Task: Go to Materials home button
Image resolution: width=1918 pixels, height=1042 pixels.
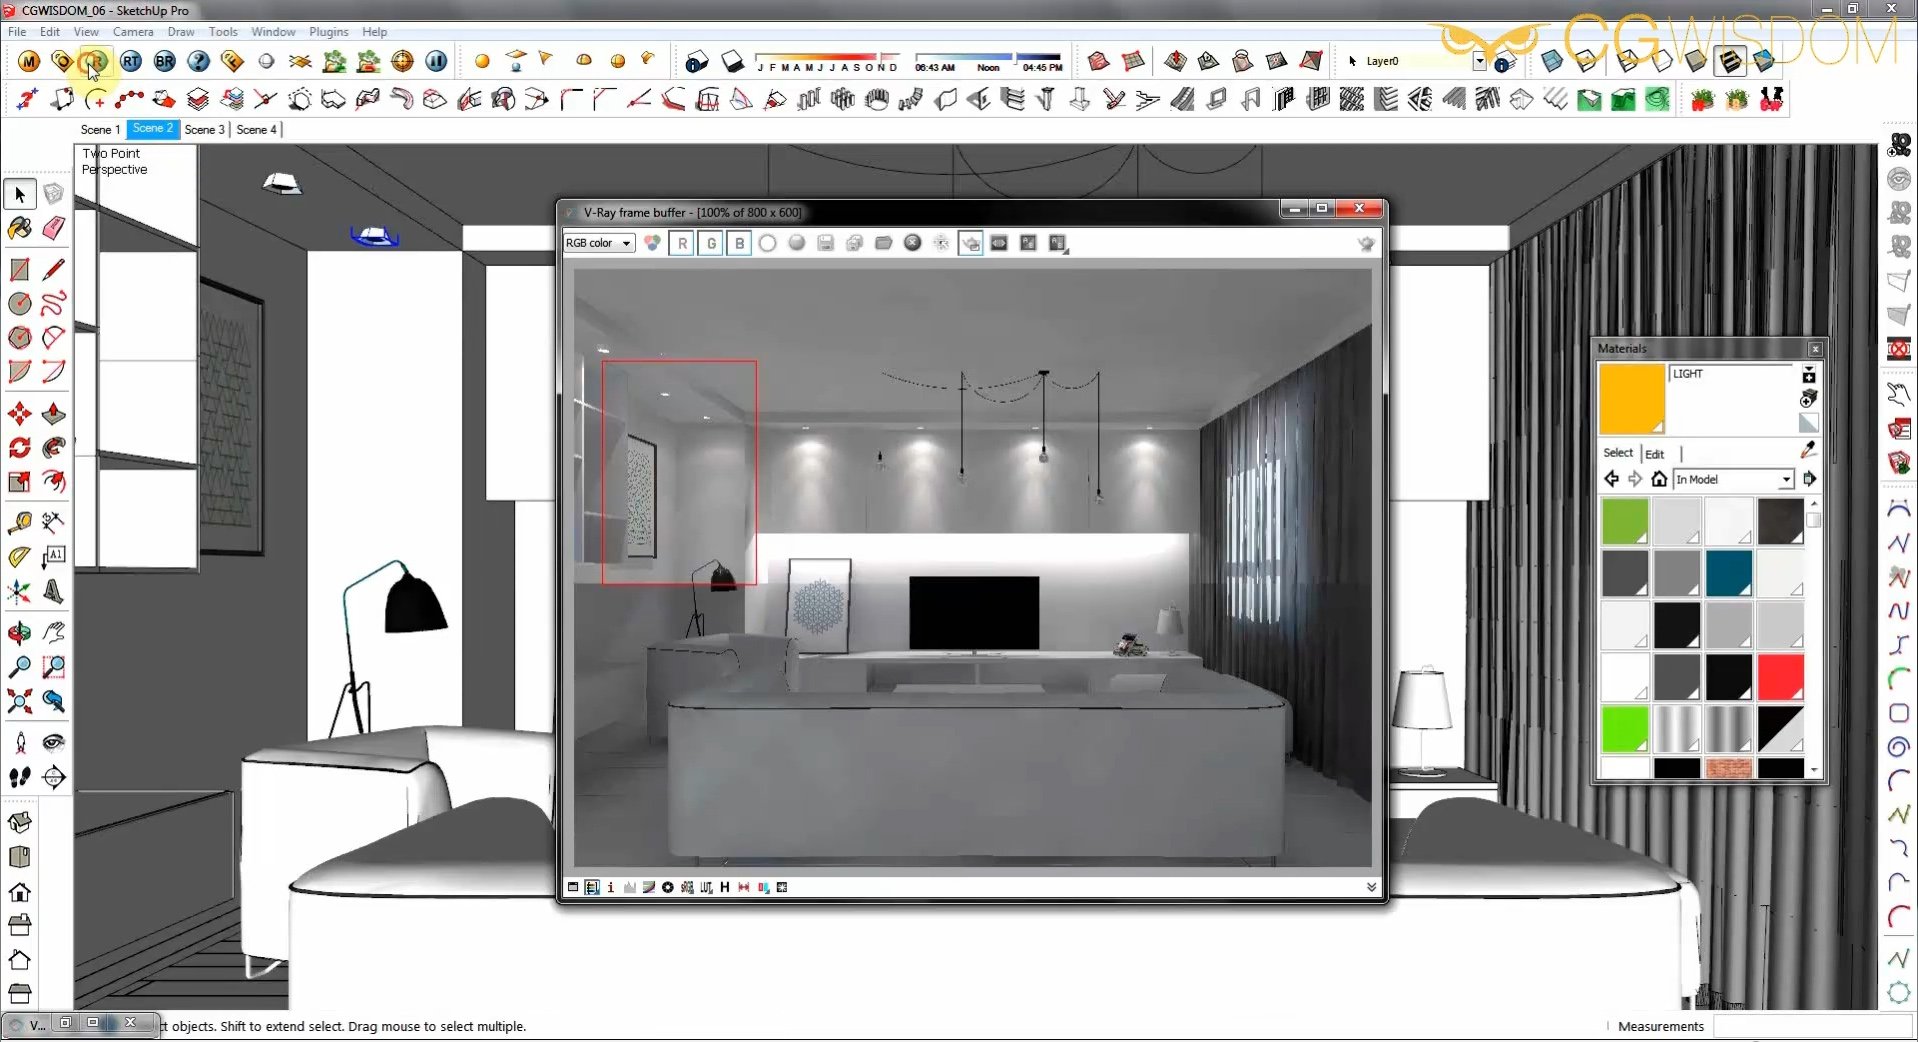Action: 1659,479
